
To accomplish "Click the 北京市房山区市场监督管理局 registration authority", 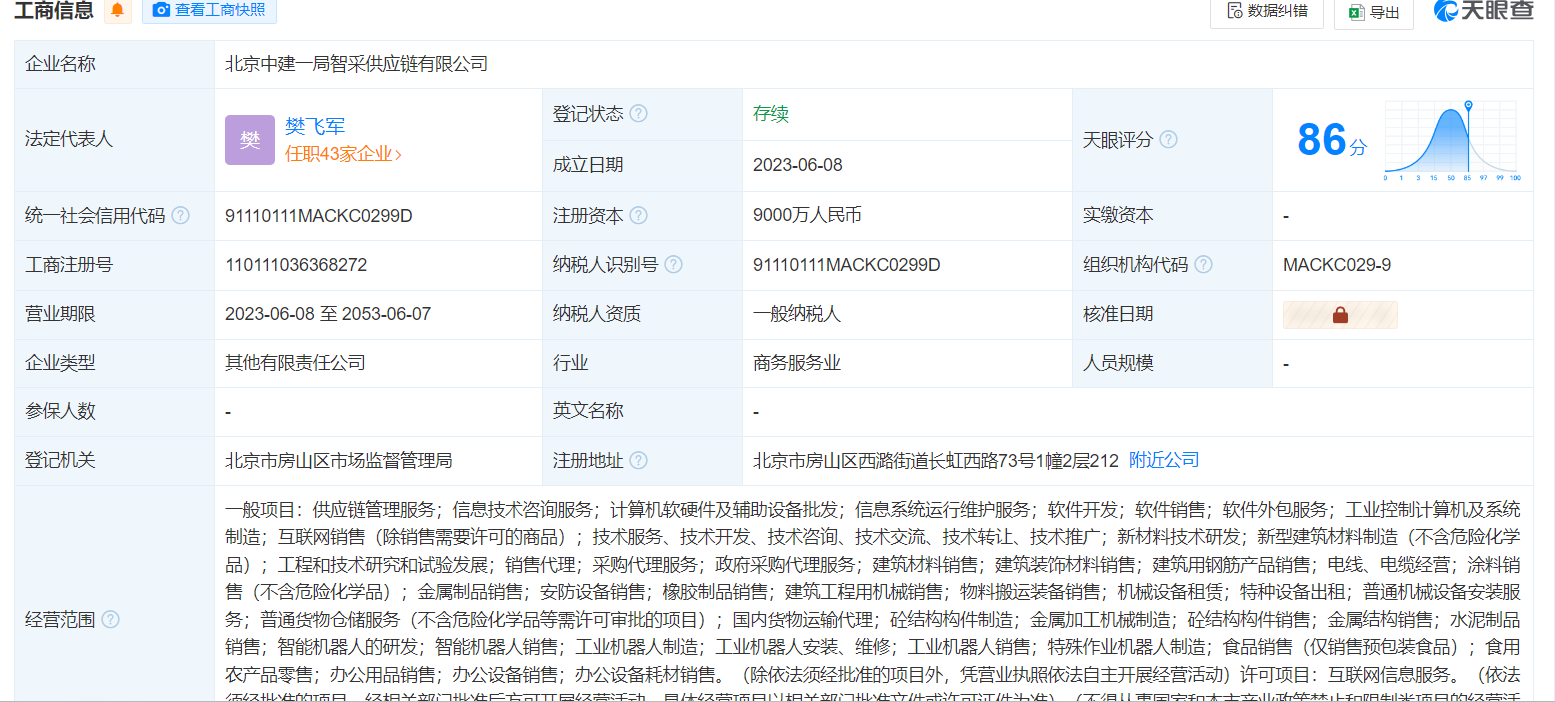I will 339,460.
